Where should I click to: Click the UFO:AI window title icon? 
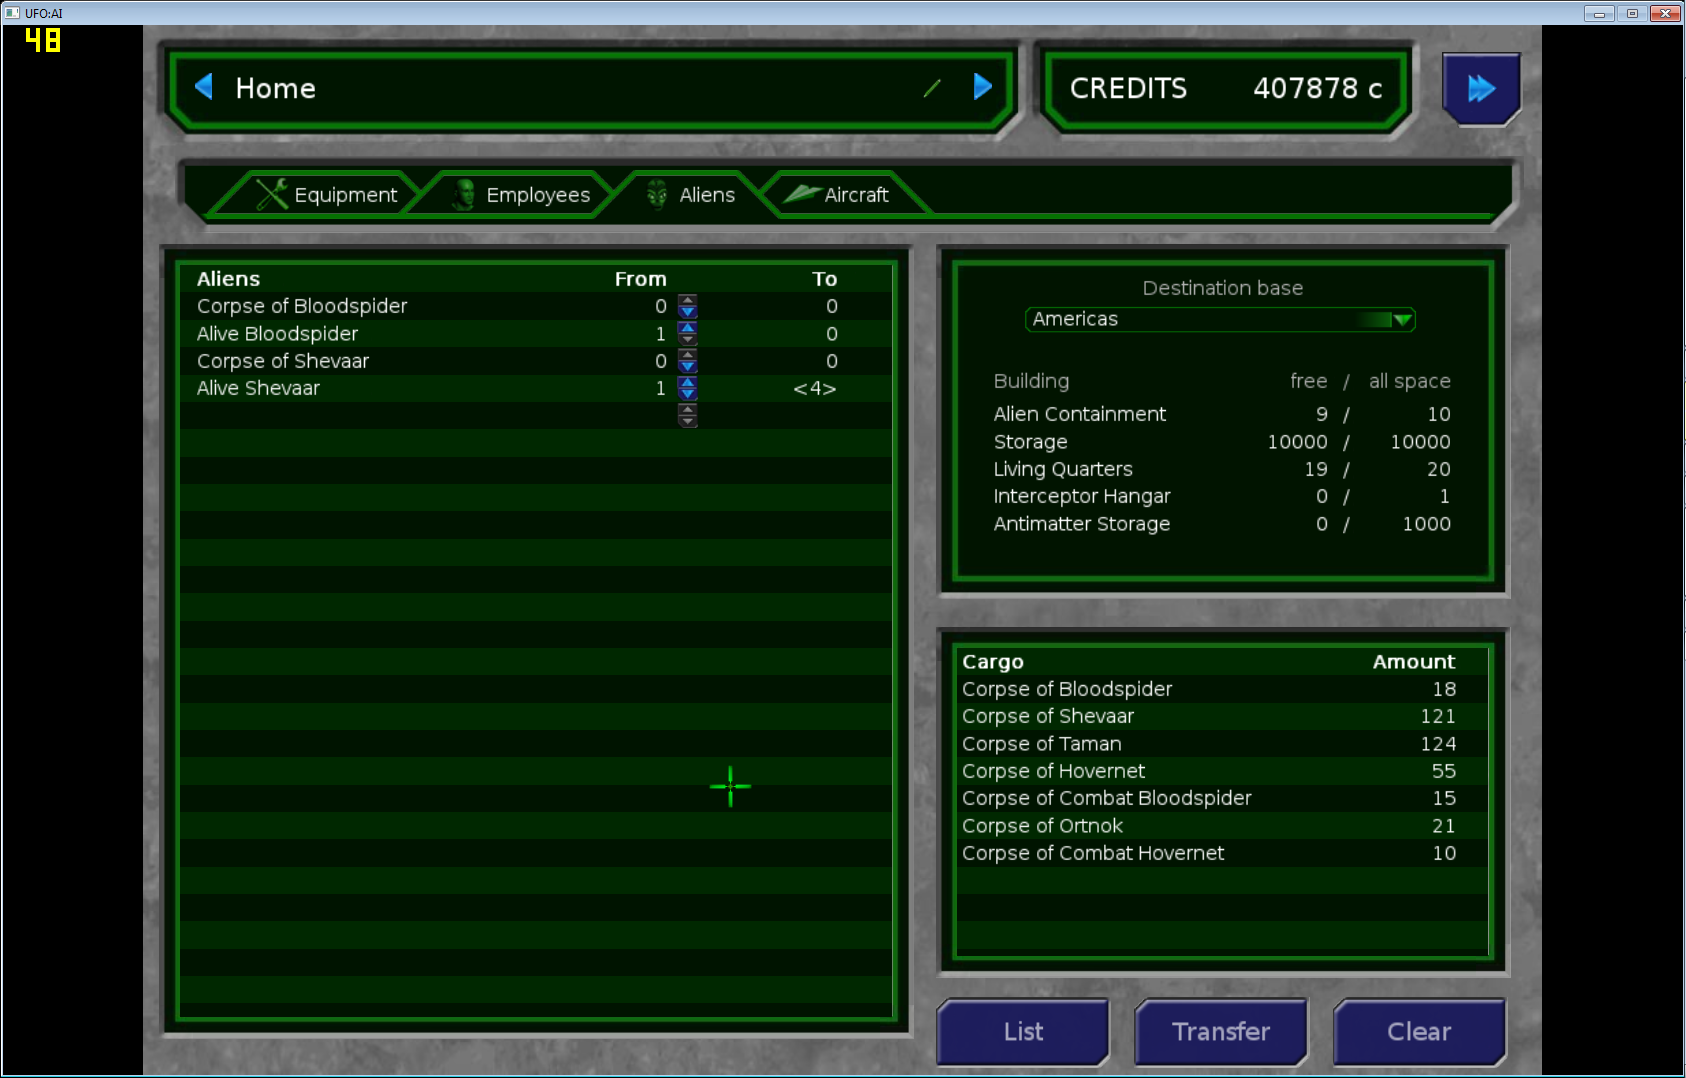(12, 13)
